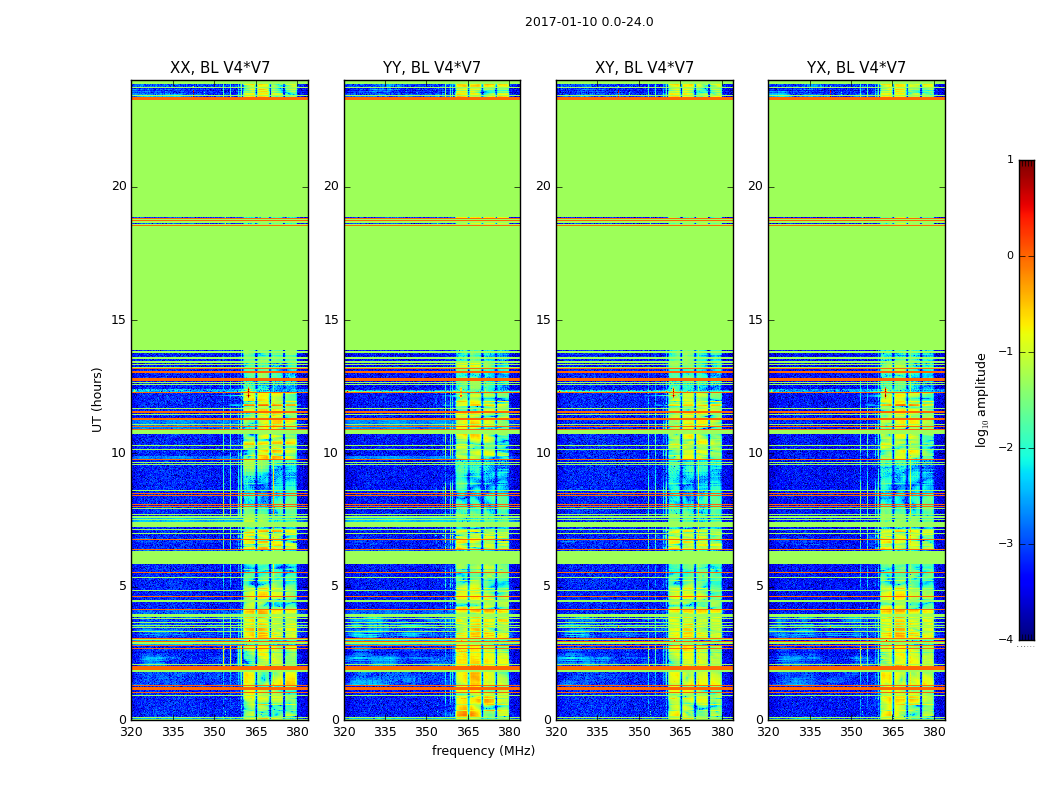The image size is (1050, 800).
Task: Click the XX, BL V4*V7 subplot title
Action: (x=220, y=68)
